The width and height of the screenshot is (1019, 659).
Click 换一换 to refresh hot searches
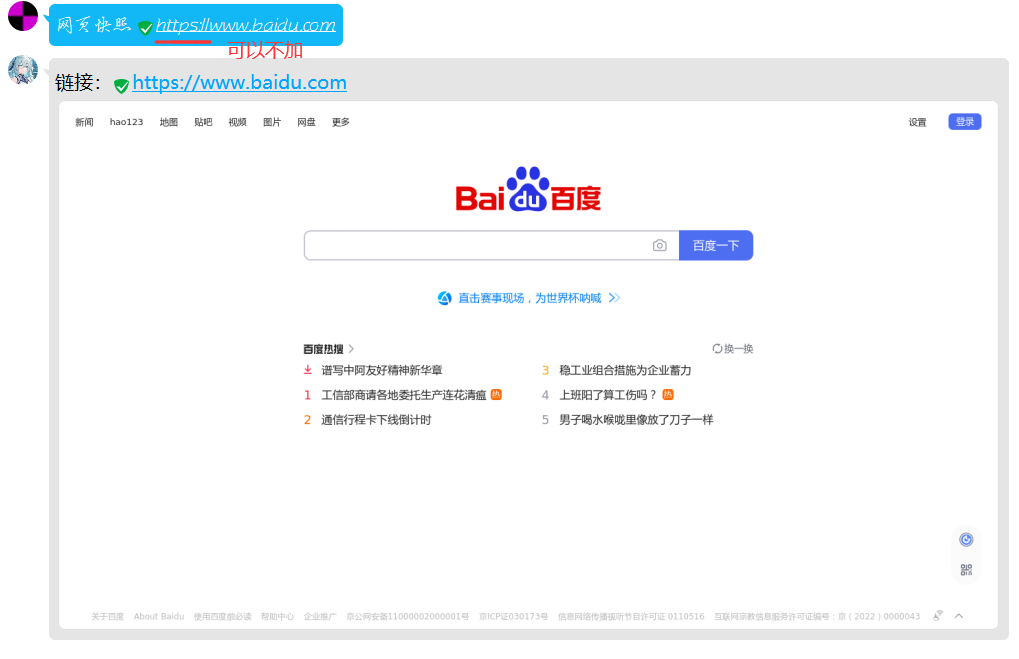(738, 349)
